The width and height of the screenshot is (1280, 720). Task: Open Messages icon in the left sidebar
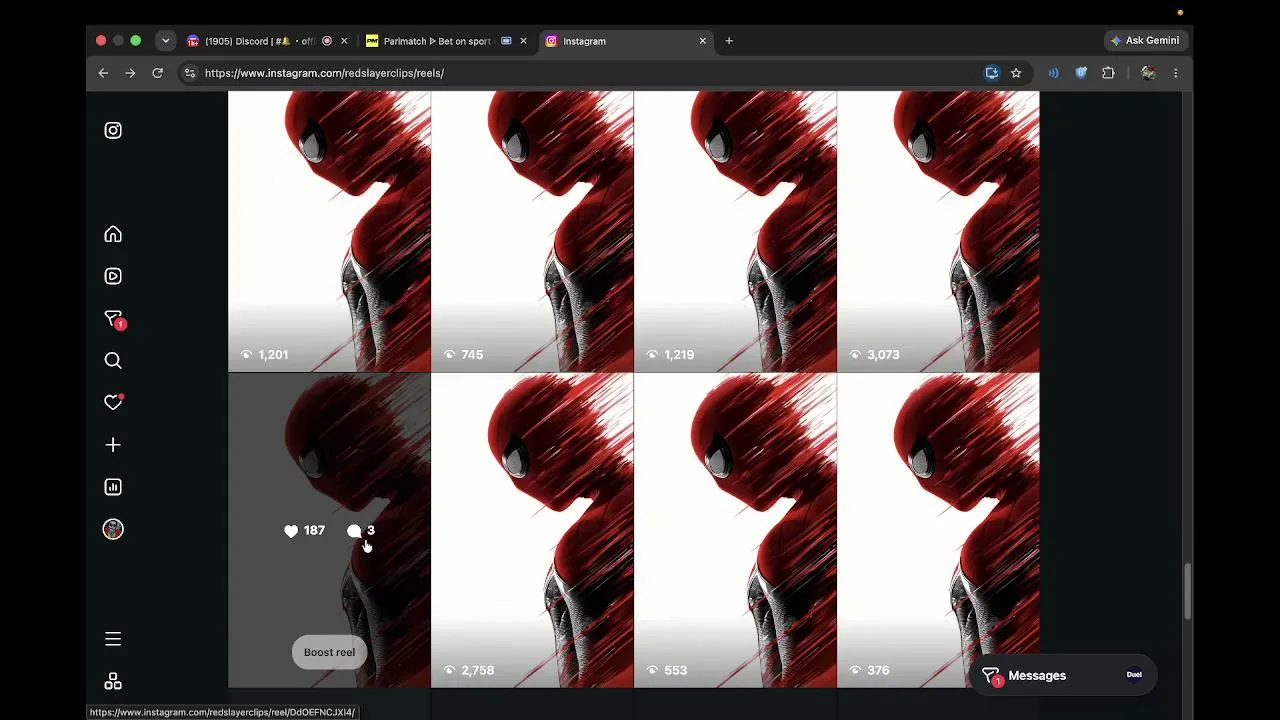pyautogui.click(x=114, y=319)
